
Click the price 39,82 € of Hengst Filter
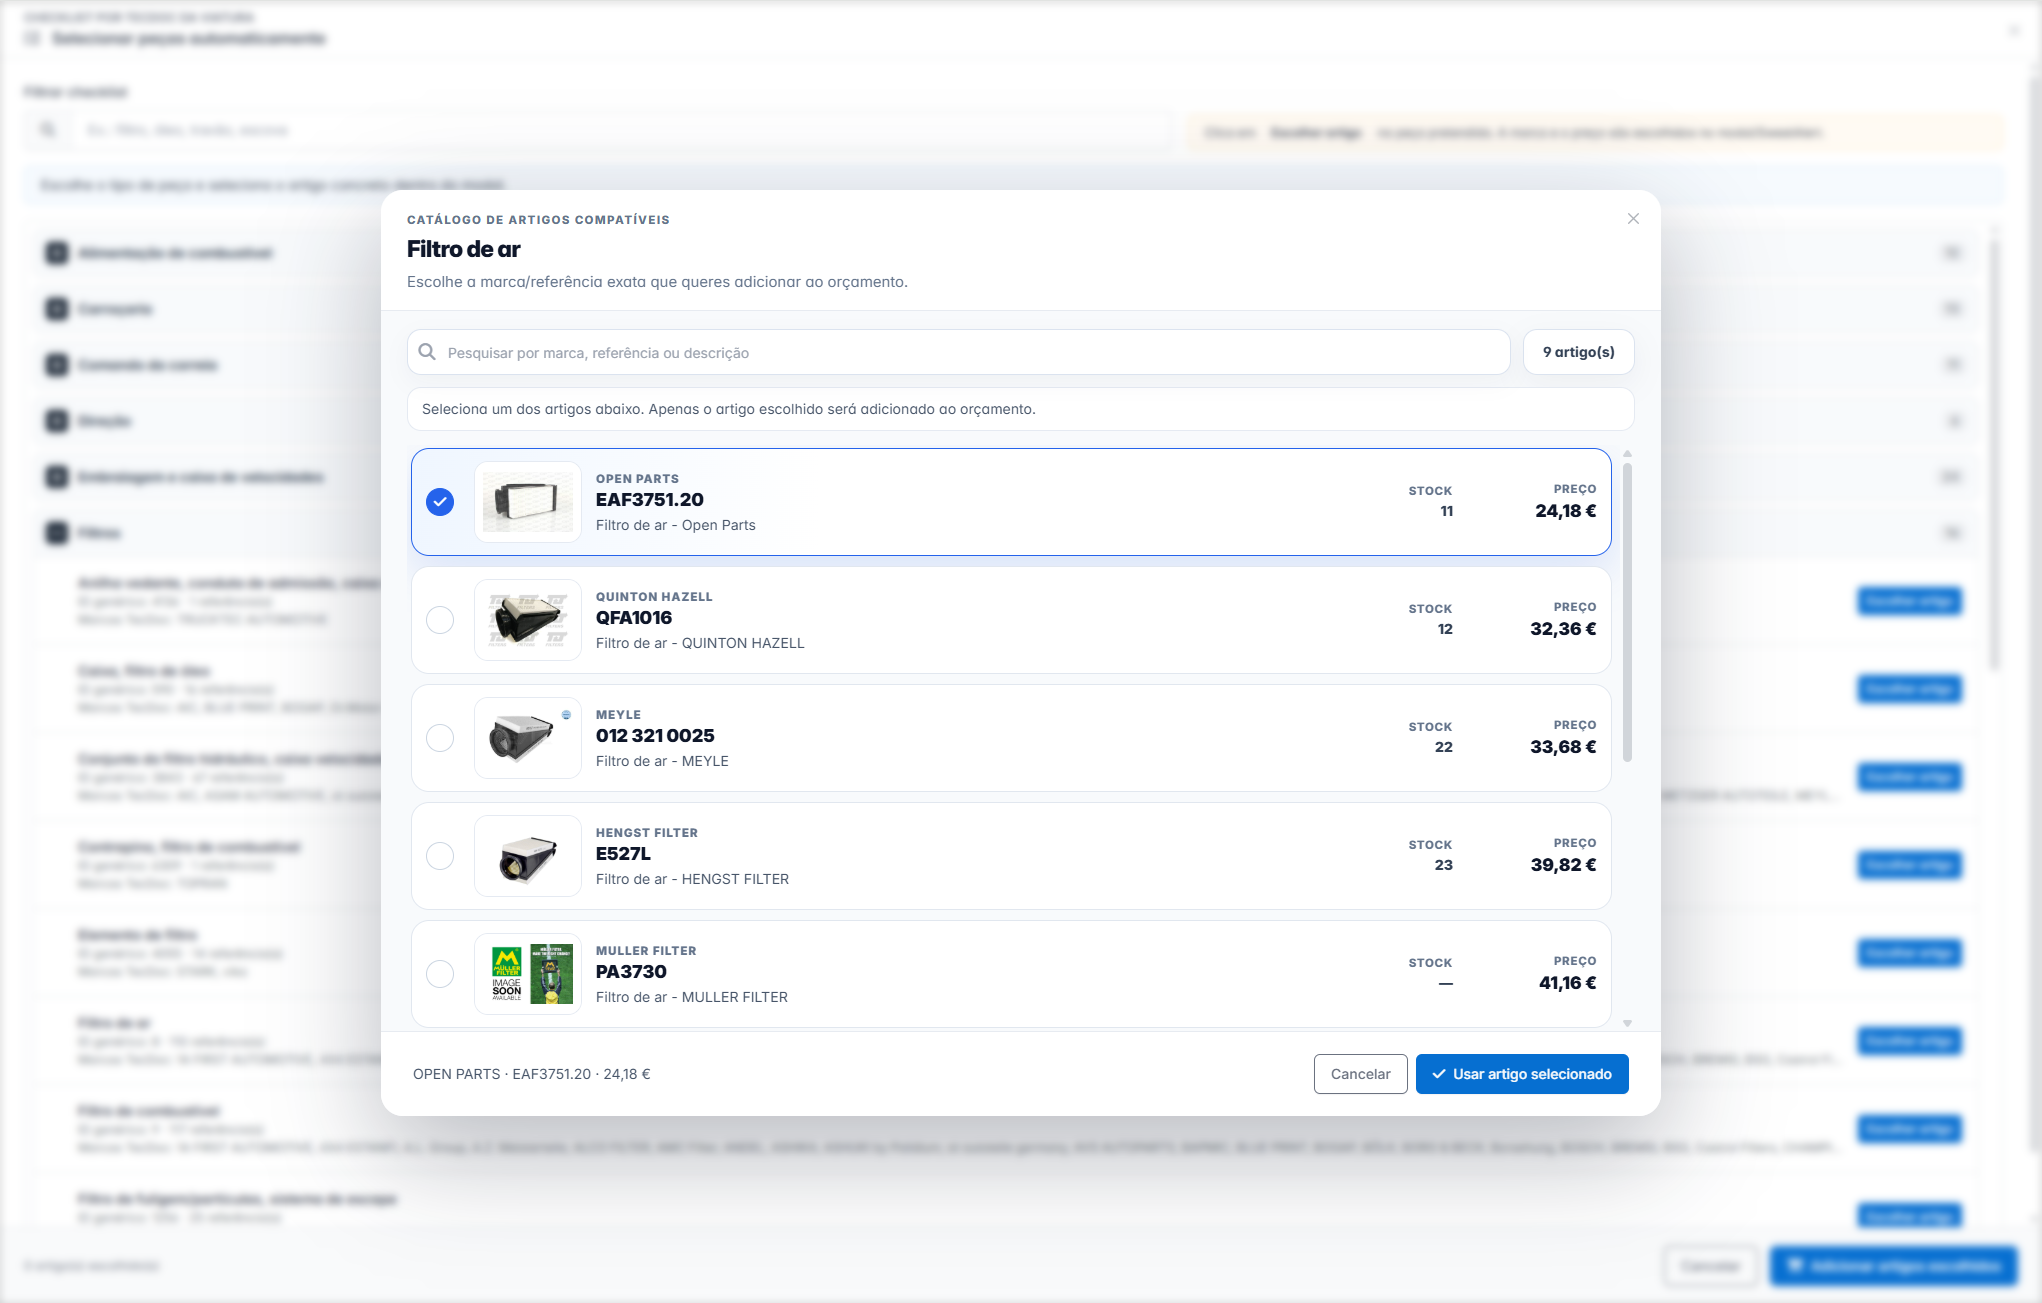(x=1563, y=865)
